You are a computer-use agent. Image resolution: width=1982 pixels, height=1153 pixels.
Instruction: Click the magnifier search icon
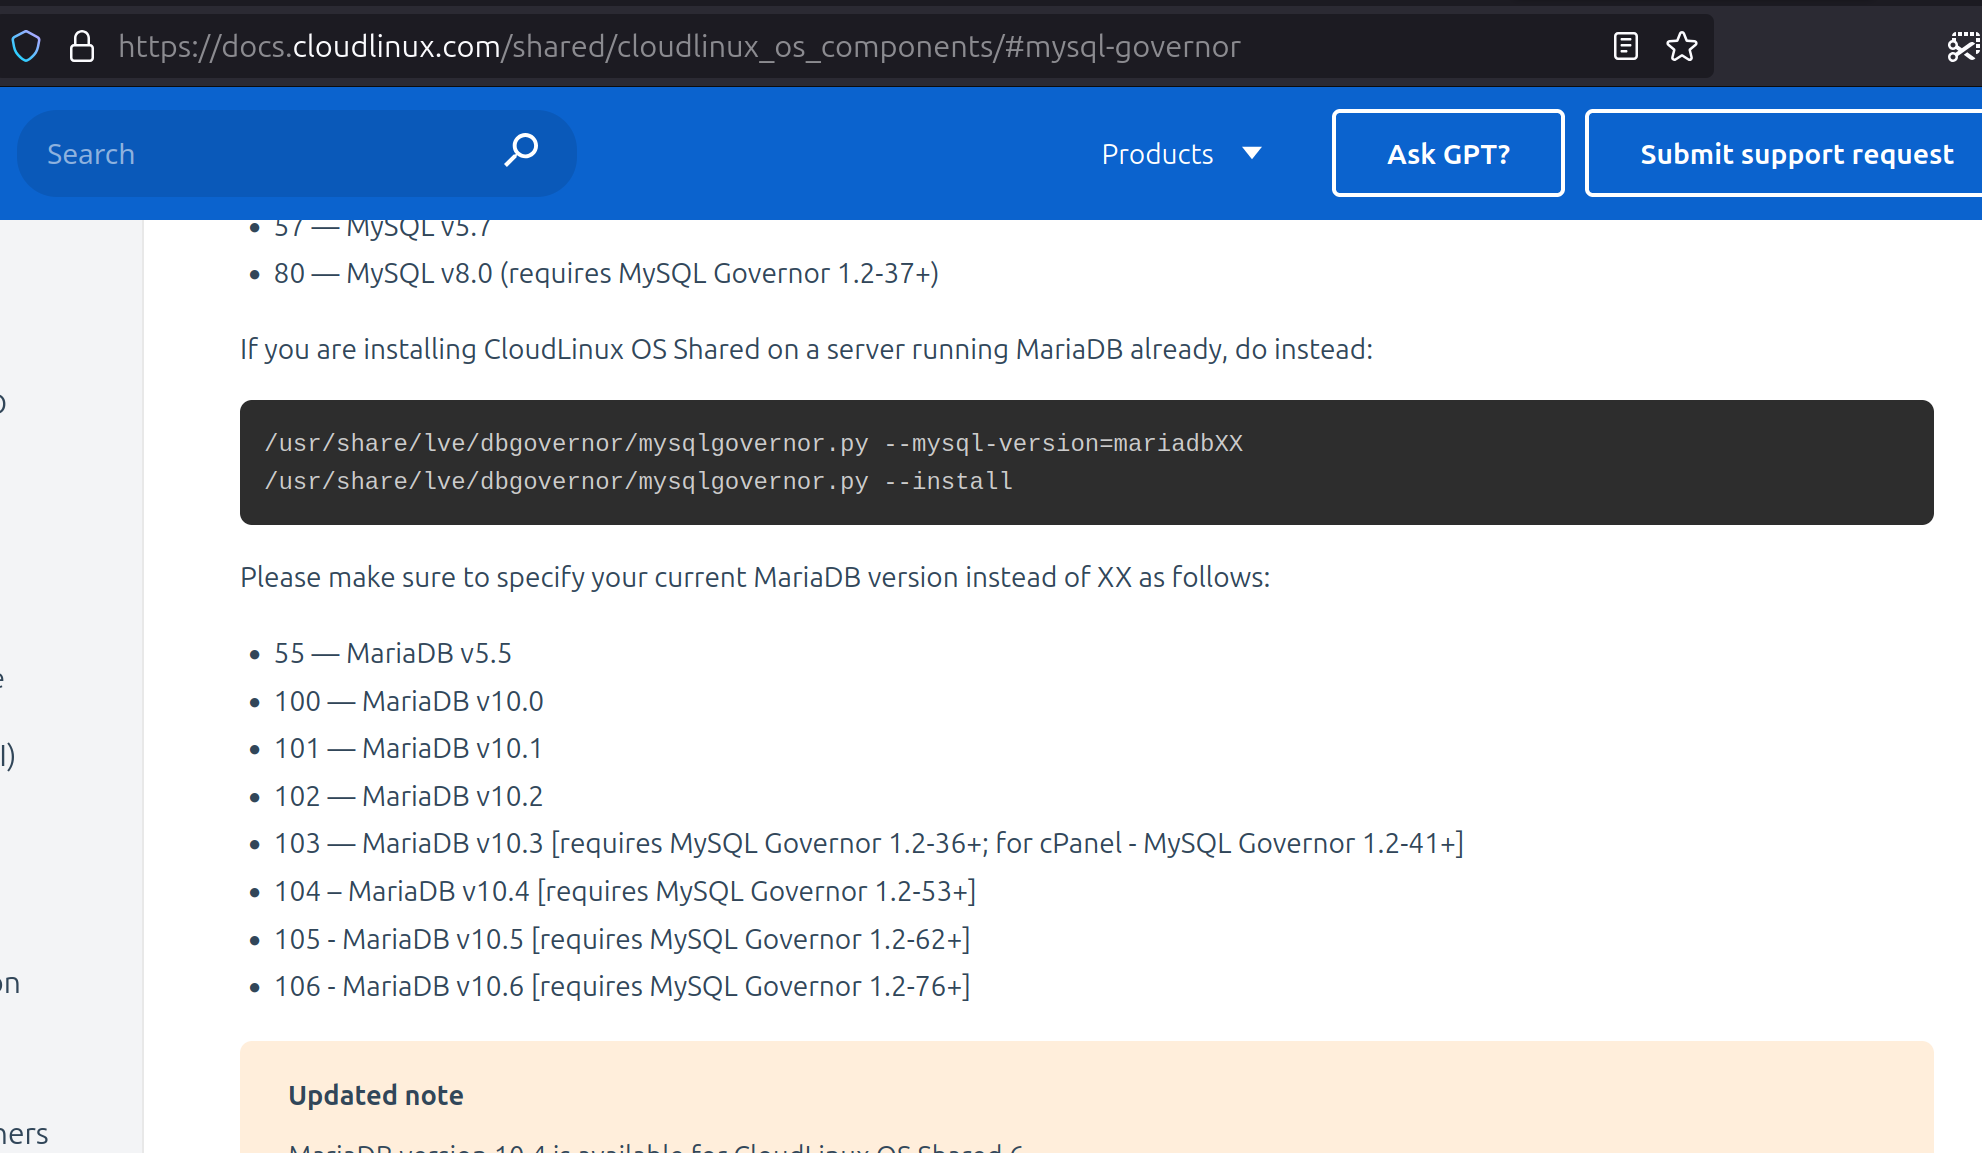click(x=521, y=152)
